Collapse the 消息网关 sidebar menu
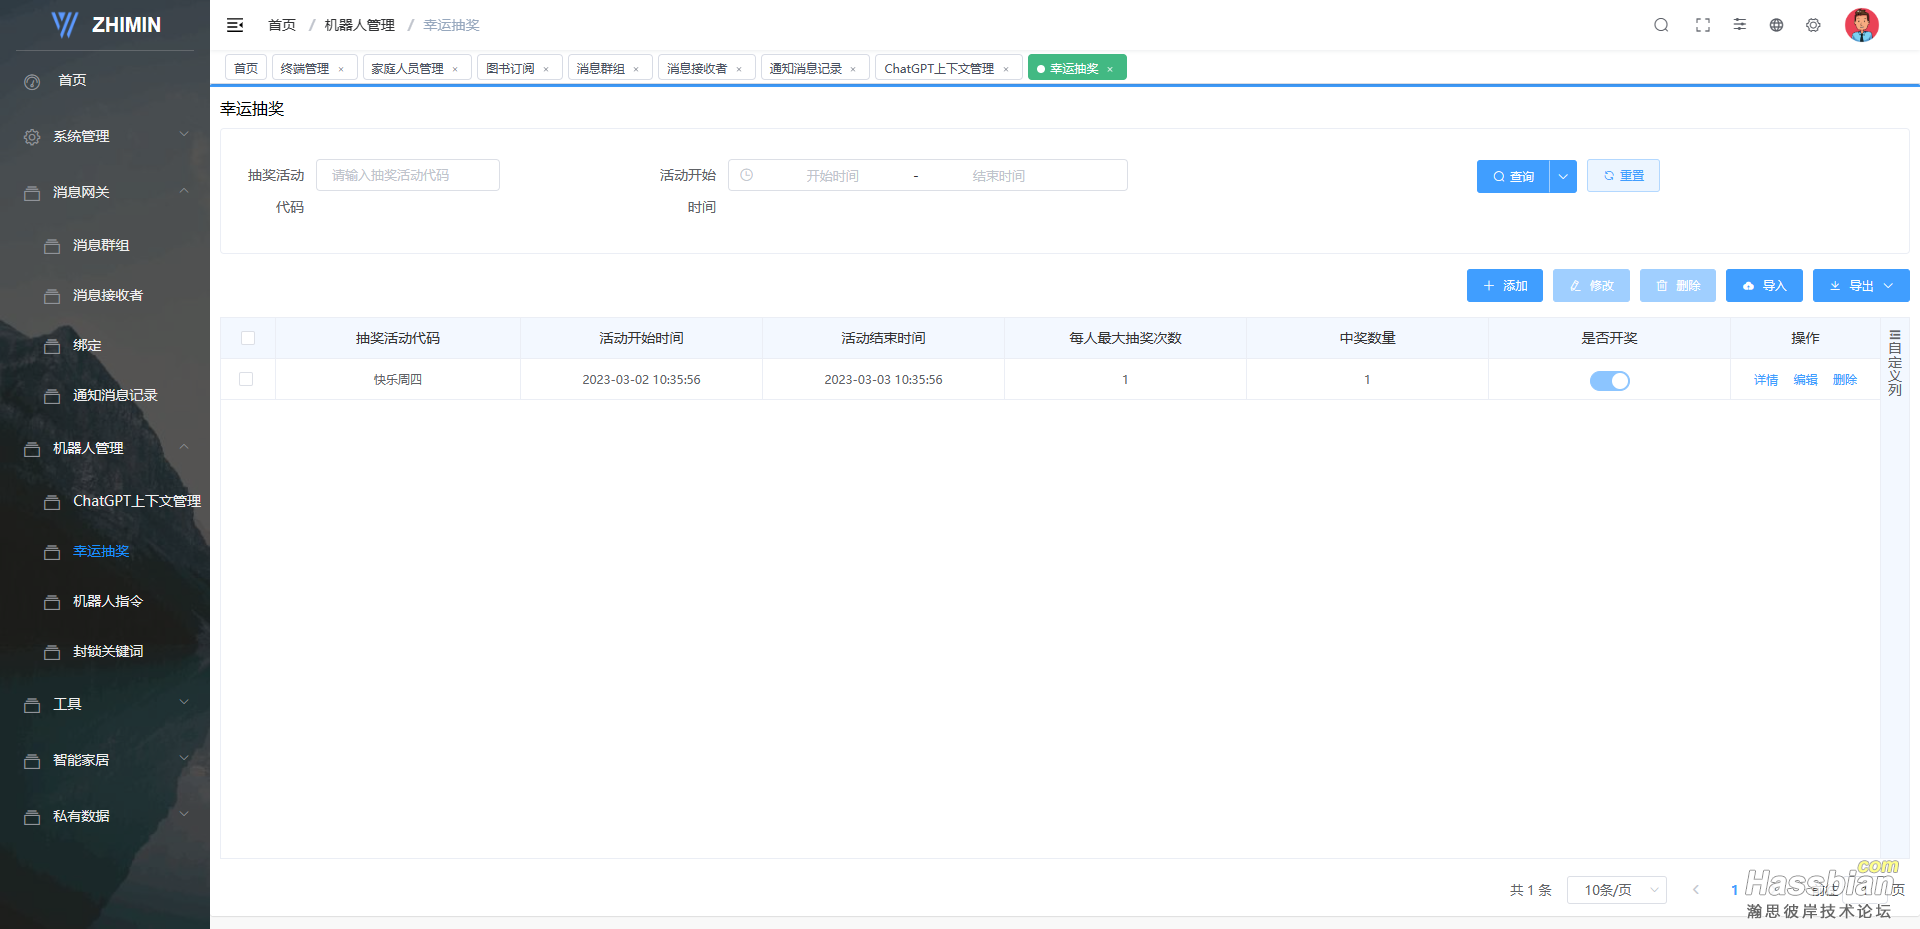 184,191
